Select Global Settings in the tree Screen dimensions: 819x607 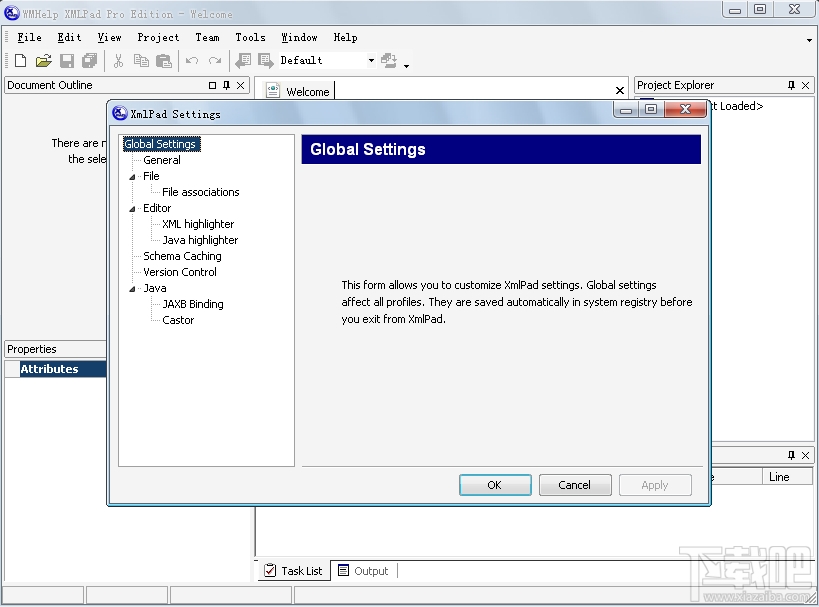(x=161, y=144)
